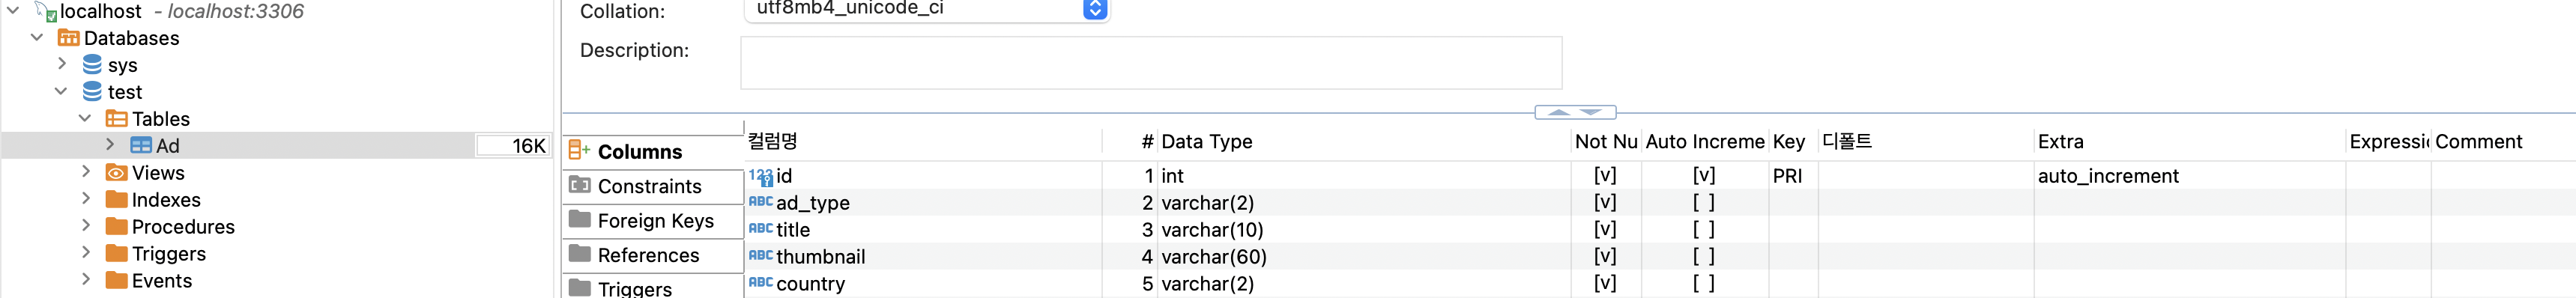The height and width of the screenshot is (298, 2576).
Task: Click the test database icon
Action: (x=92, y=92)
